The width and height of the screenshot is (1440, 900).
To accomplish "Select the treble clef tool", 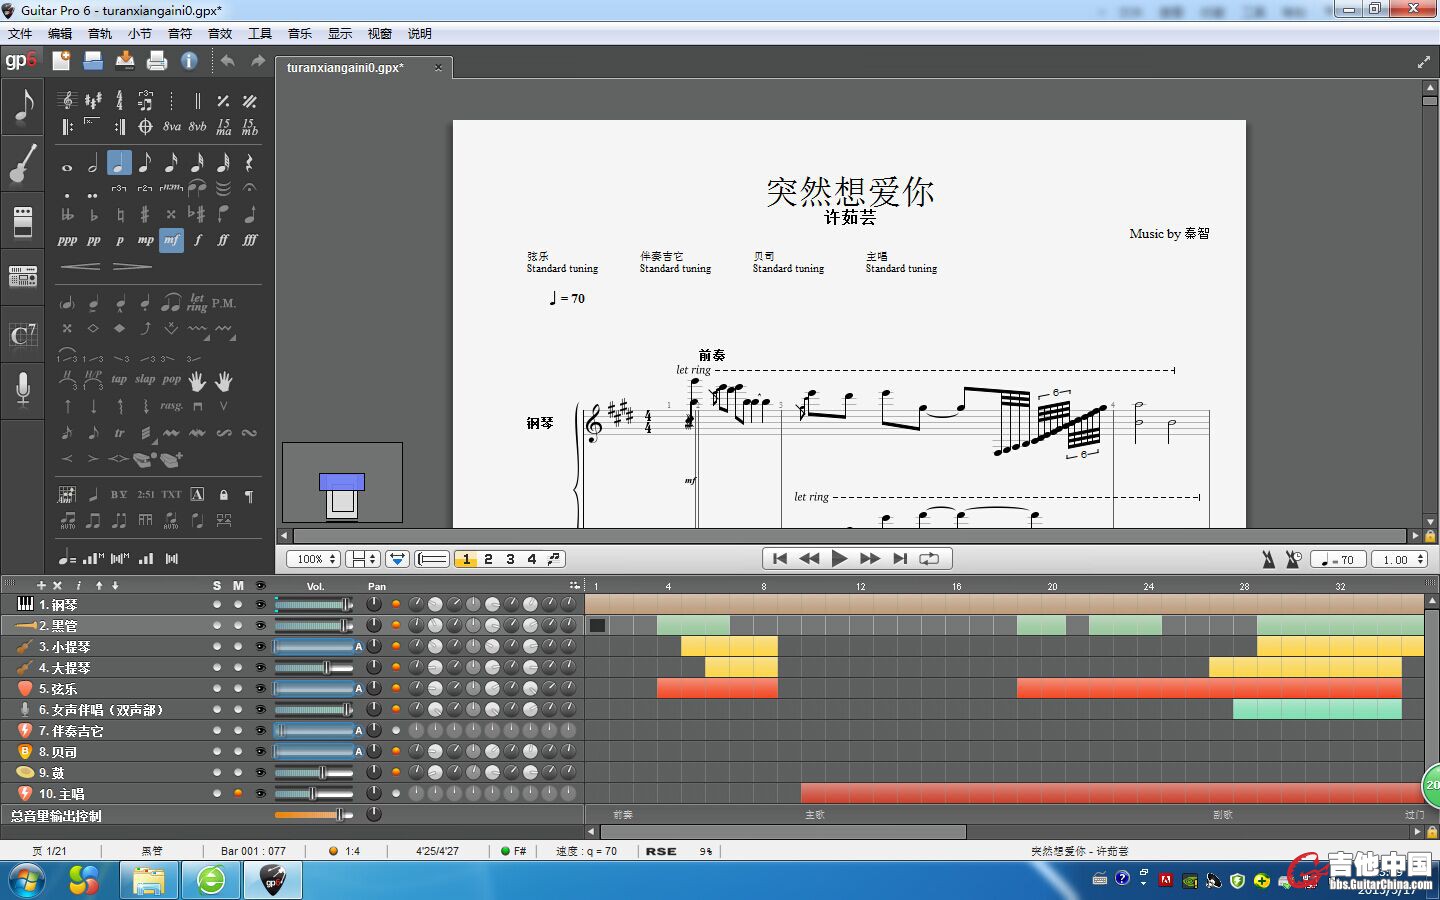I will (67, 100).
